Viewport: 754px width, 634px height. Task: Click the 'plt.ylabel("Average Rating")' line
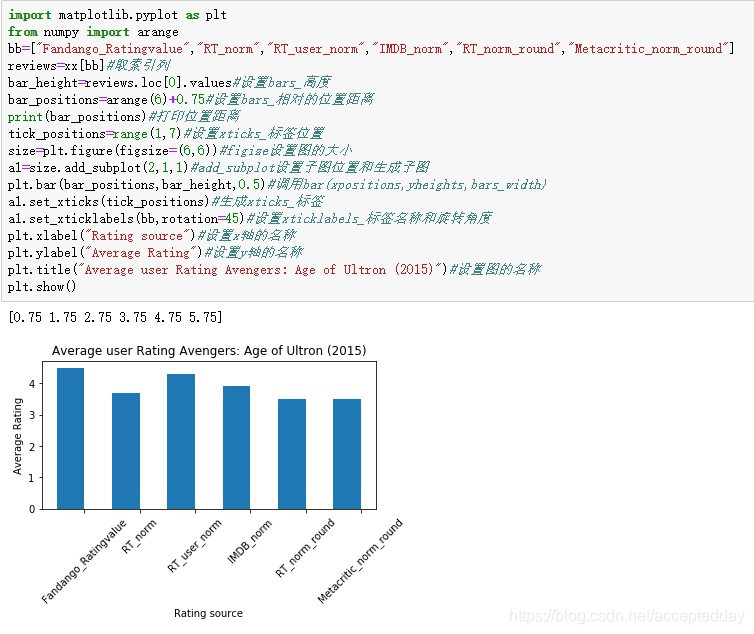coord(155,252)
